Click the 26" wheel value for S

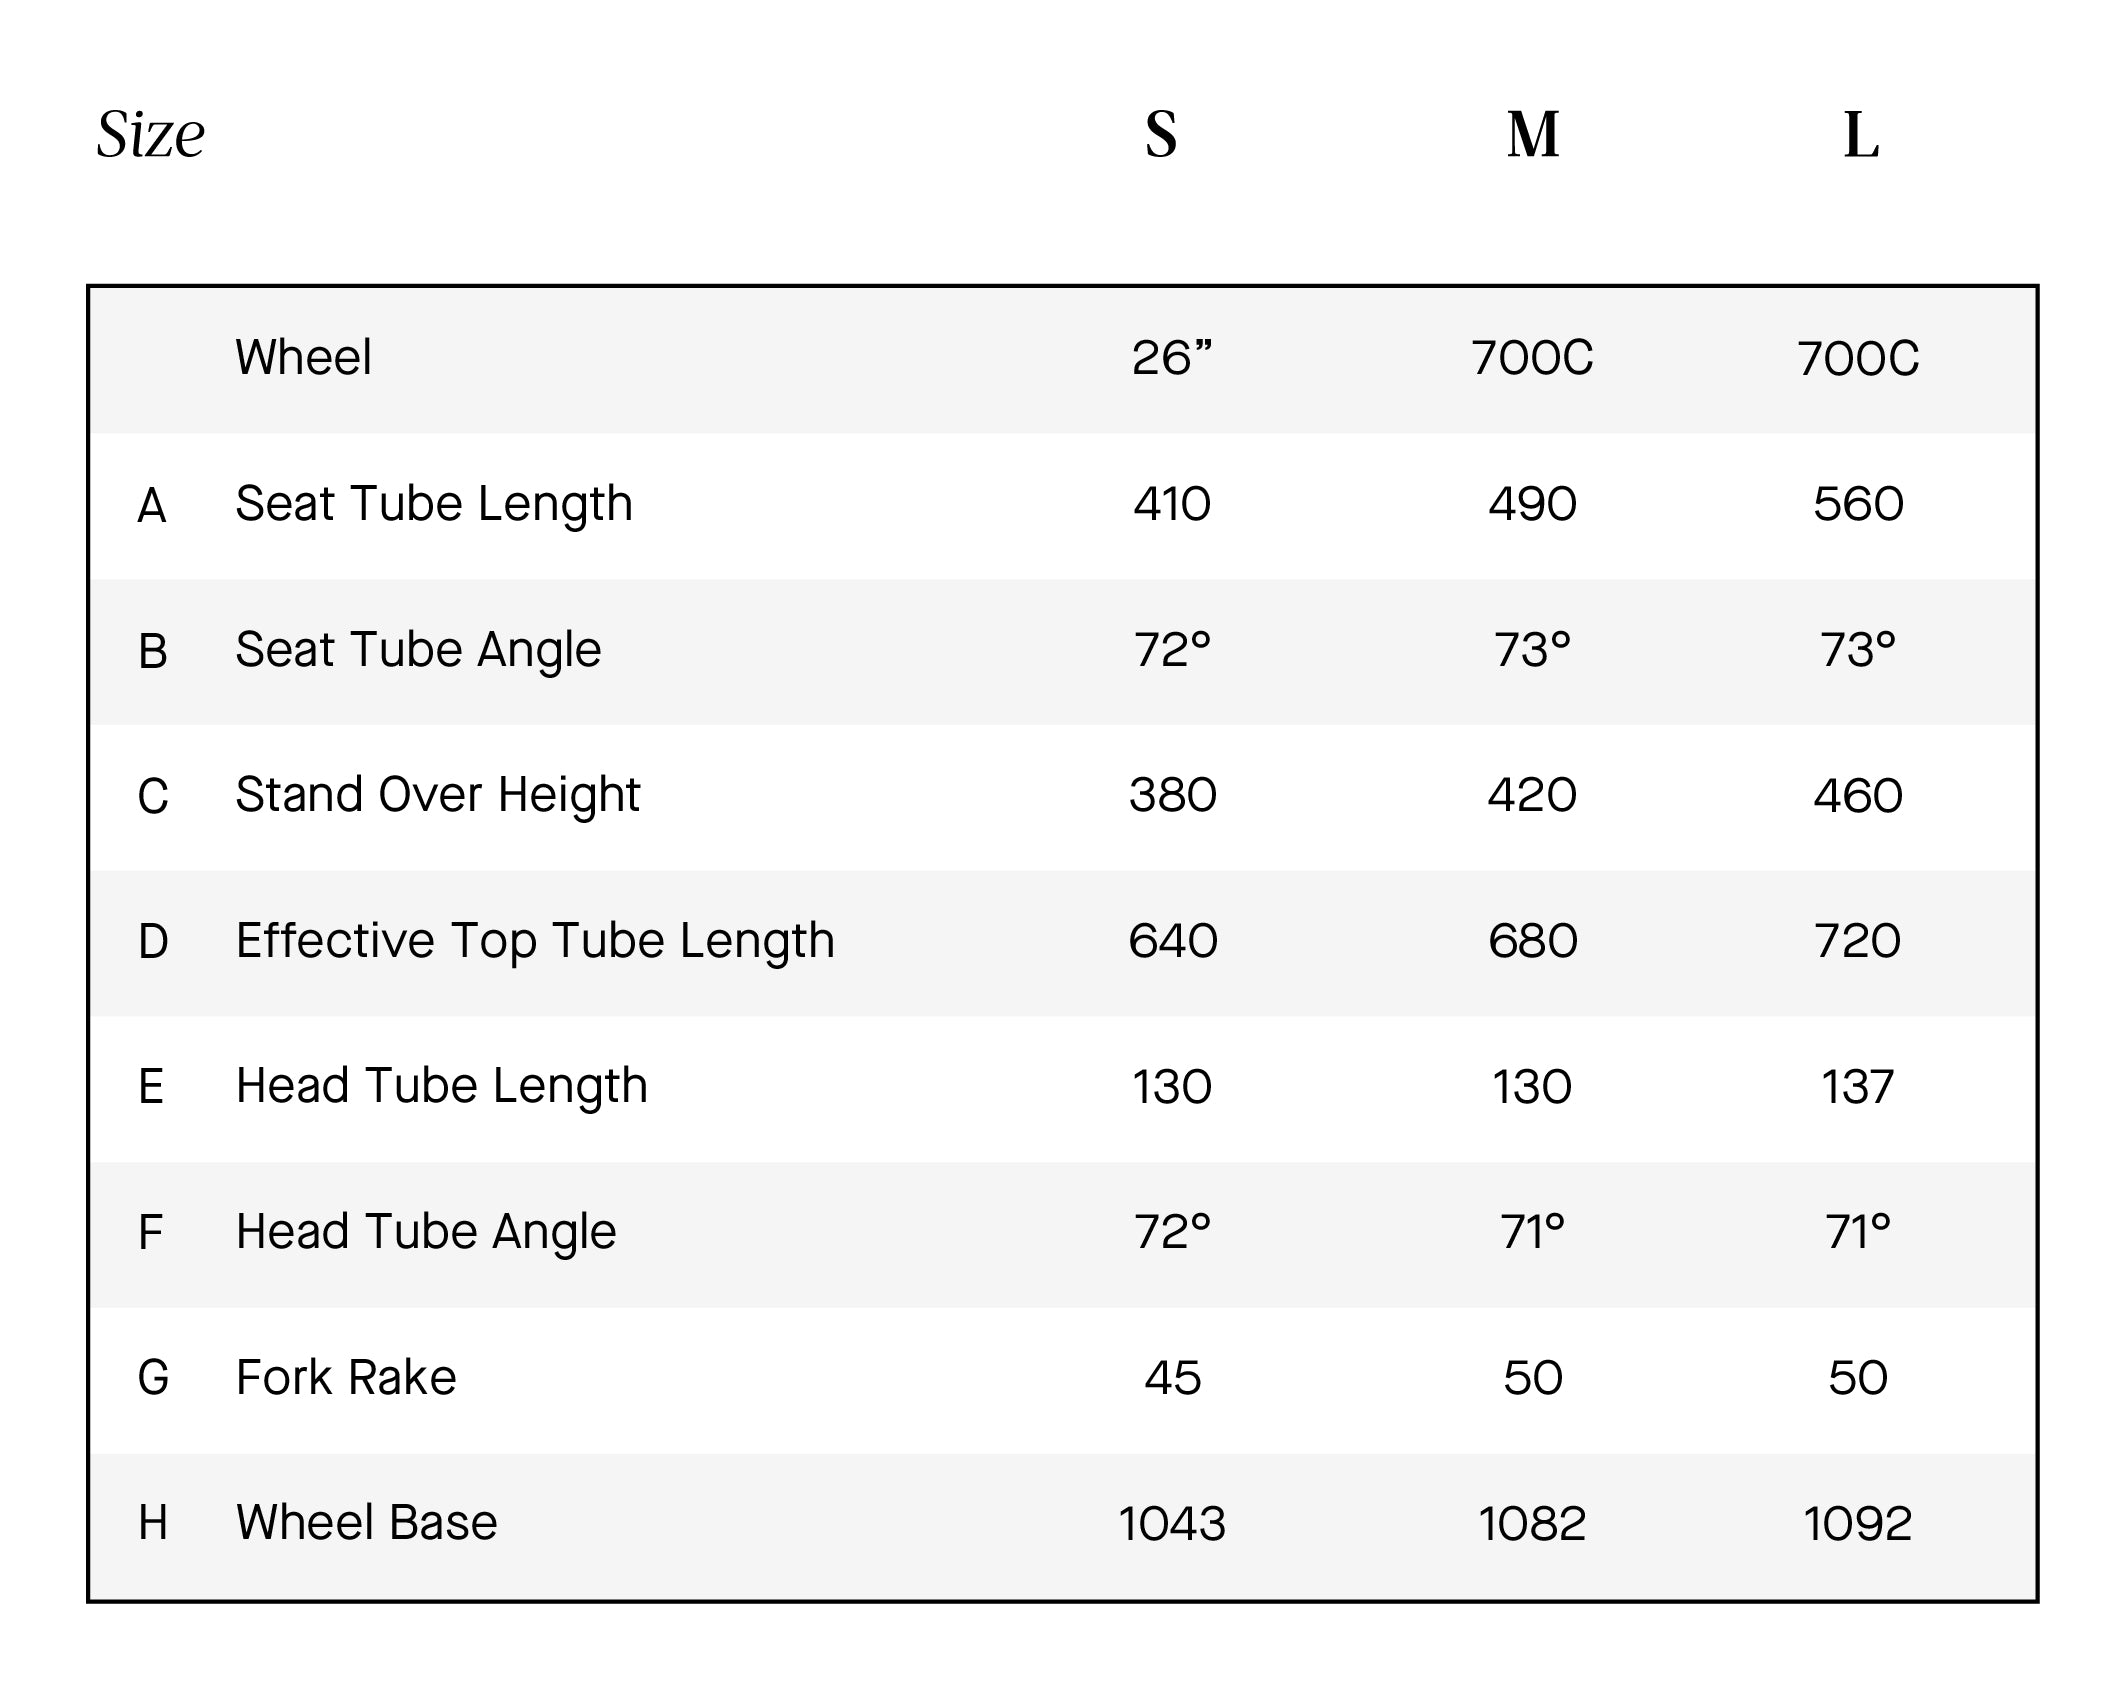1172,357
